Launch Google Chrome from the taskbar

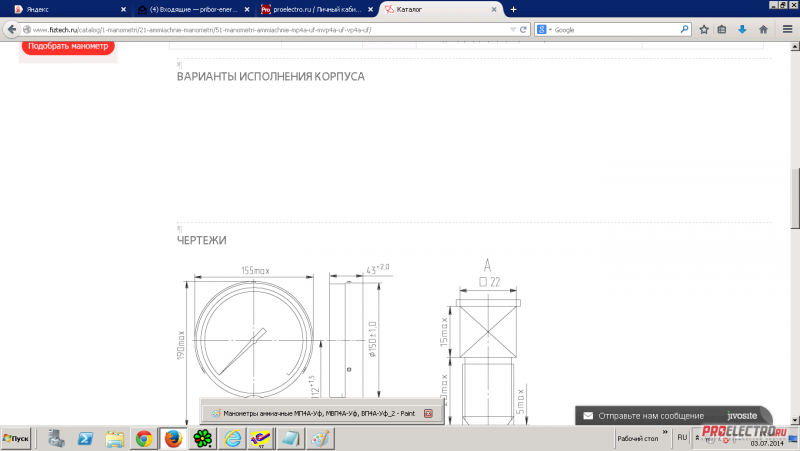click(x=144, y=438)
